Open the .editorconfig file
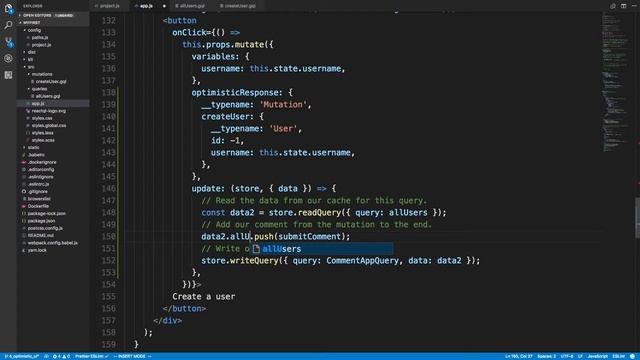This screenshot has height=360, width=640. click(41, 170)
